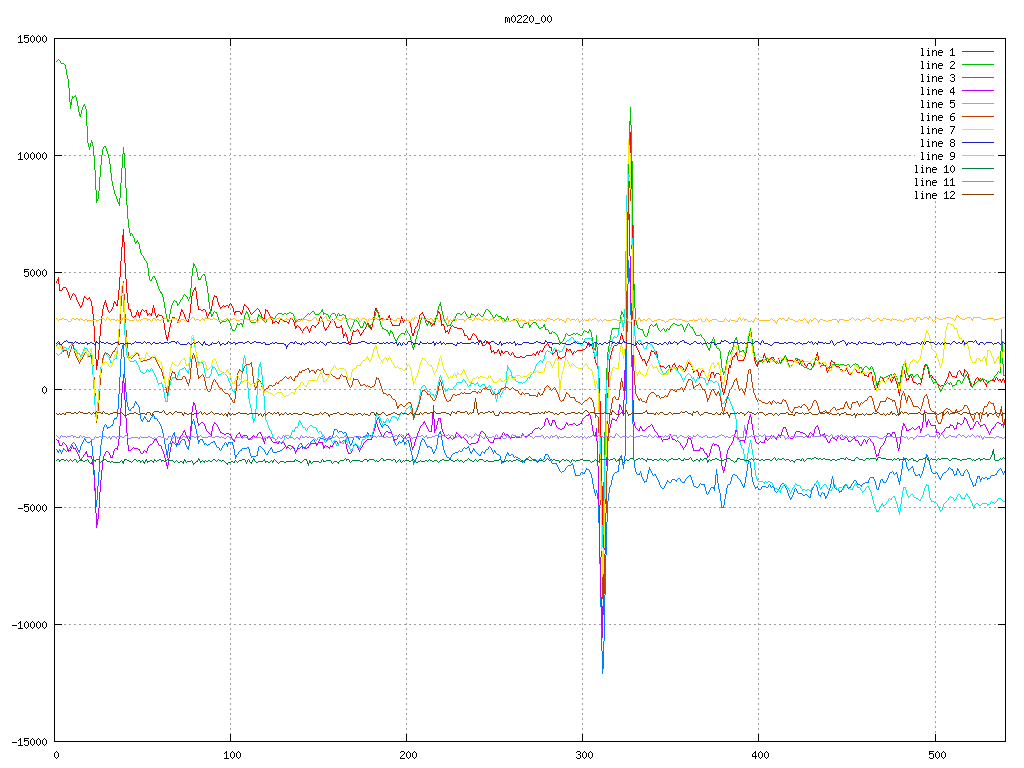1024x768 pixels.
Task: Click the yellow line 7 legend swatch
Action: (978, 130)
